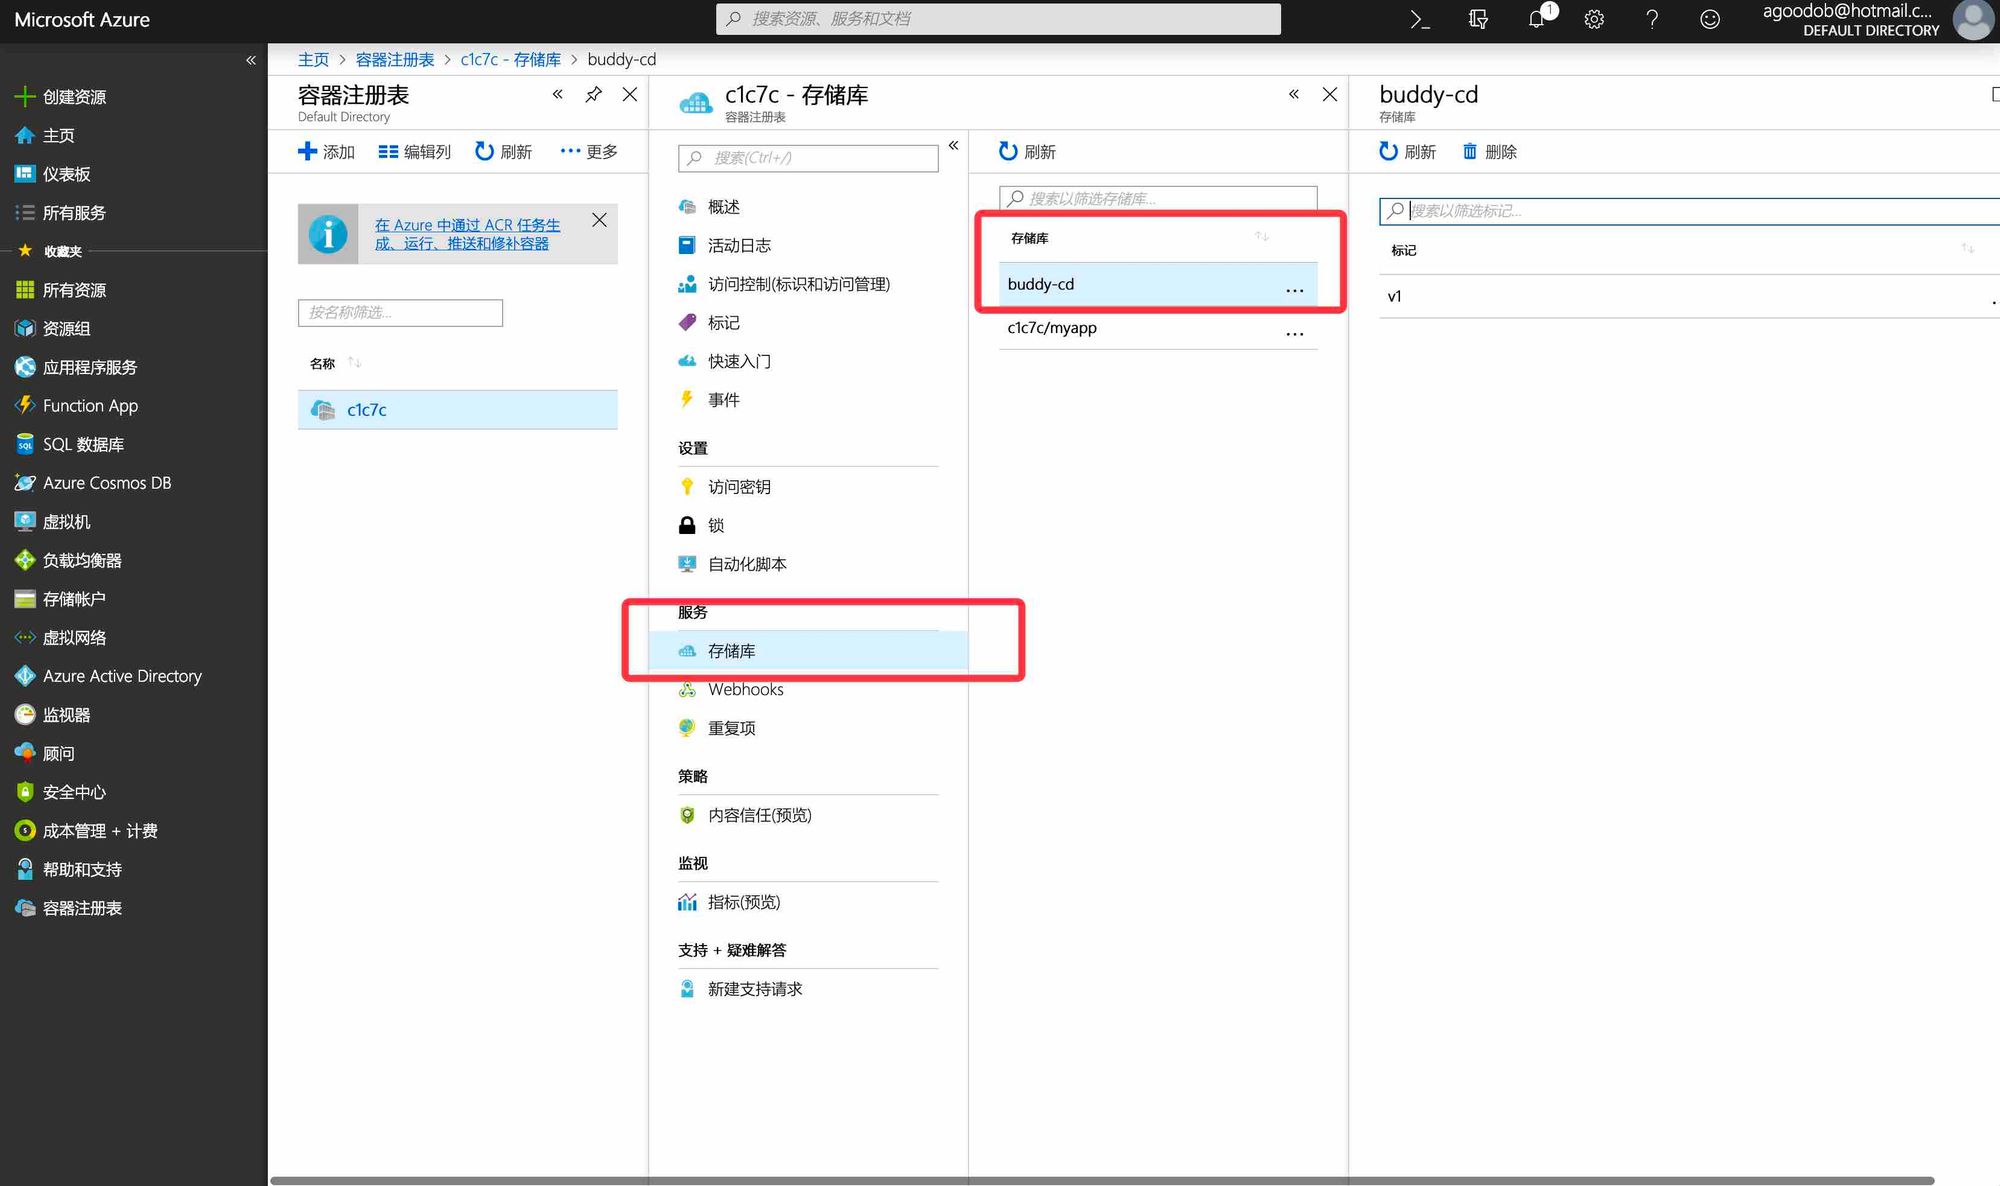This screenshot has width=2000, height=1186.
Task: Click the horizontal scrollbar at bottom
Action: coord(1100,1180)
